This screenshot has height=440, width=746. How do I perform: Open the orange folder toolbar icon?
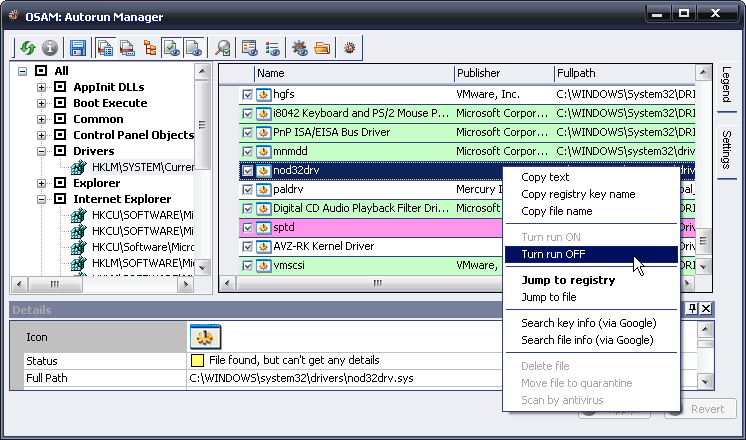pyautogui.click(x=322, y=48)
